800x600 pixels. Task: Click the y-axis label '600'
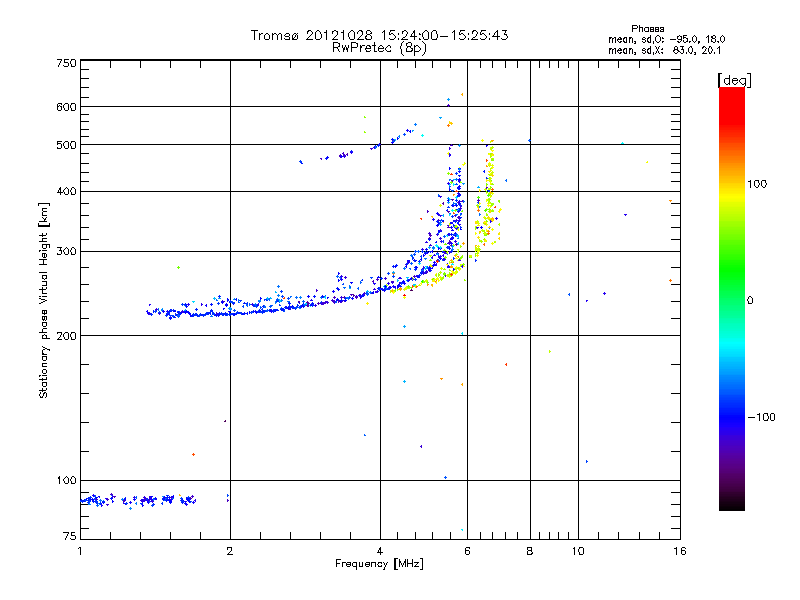pos(66,107)
